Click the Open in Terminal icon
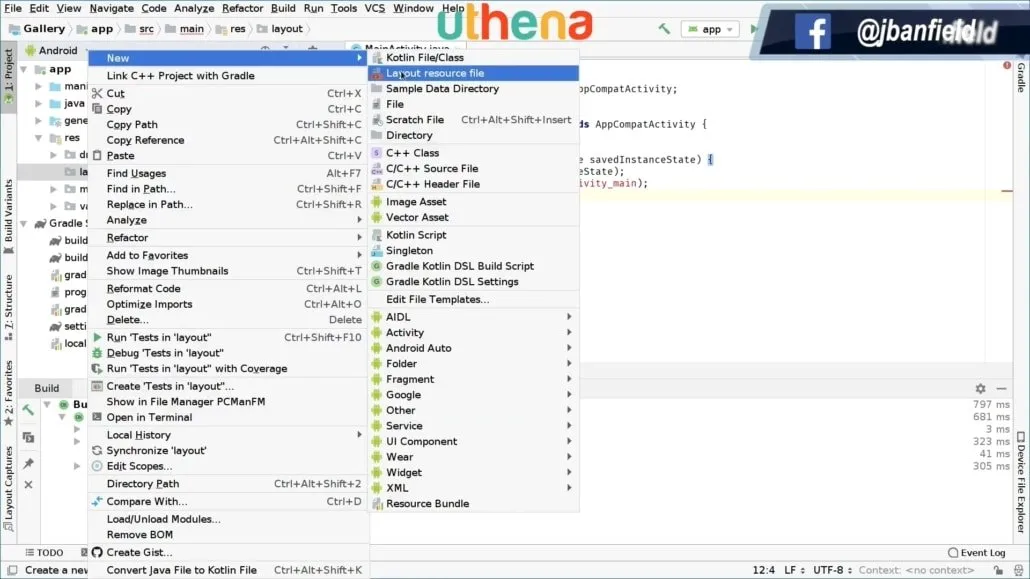 97,417
